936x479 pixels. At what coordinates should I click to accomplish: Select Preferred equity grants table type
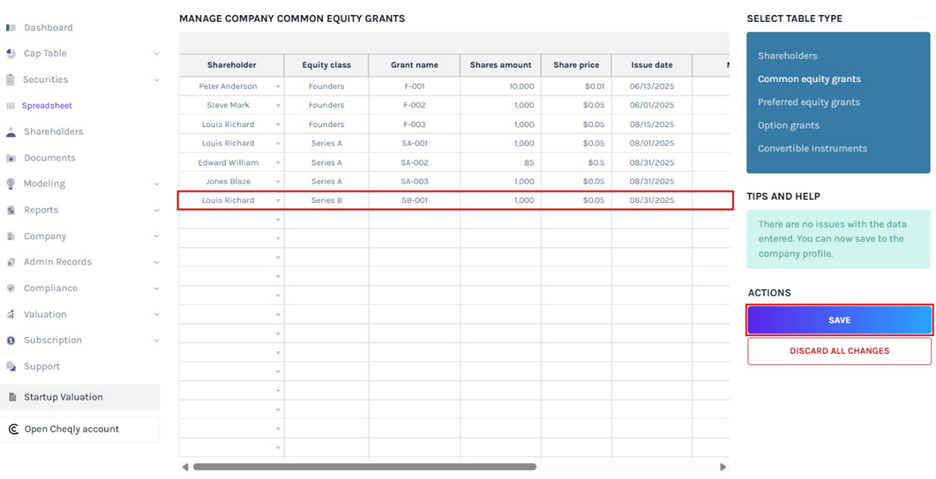[x=809, y=102]
